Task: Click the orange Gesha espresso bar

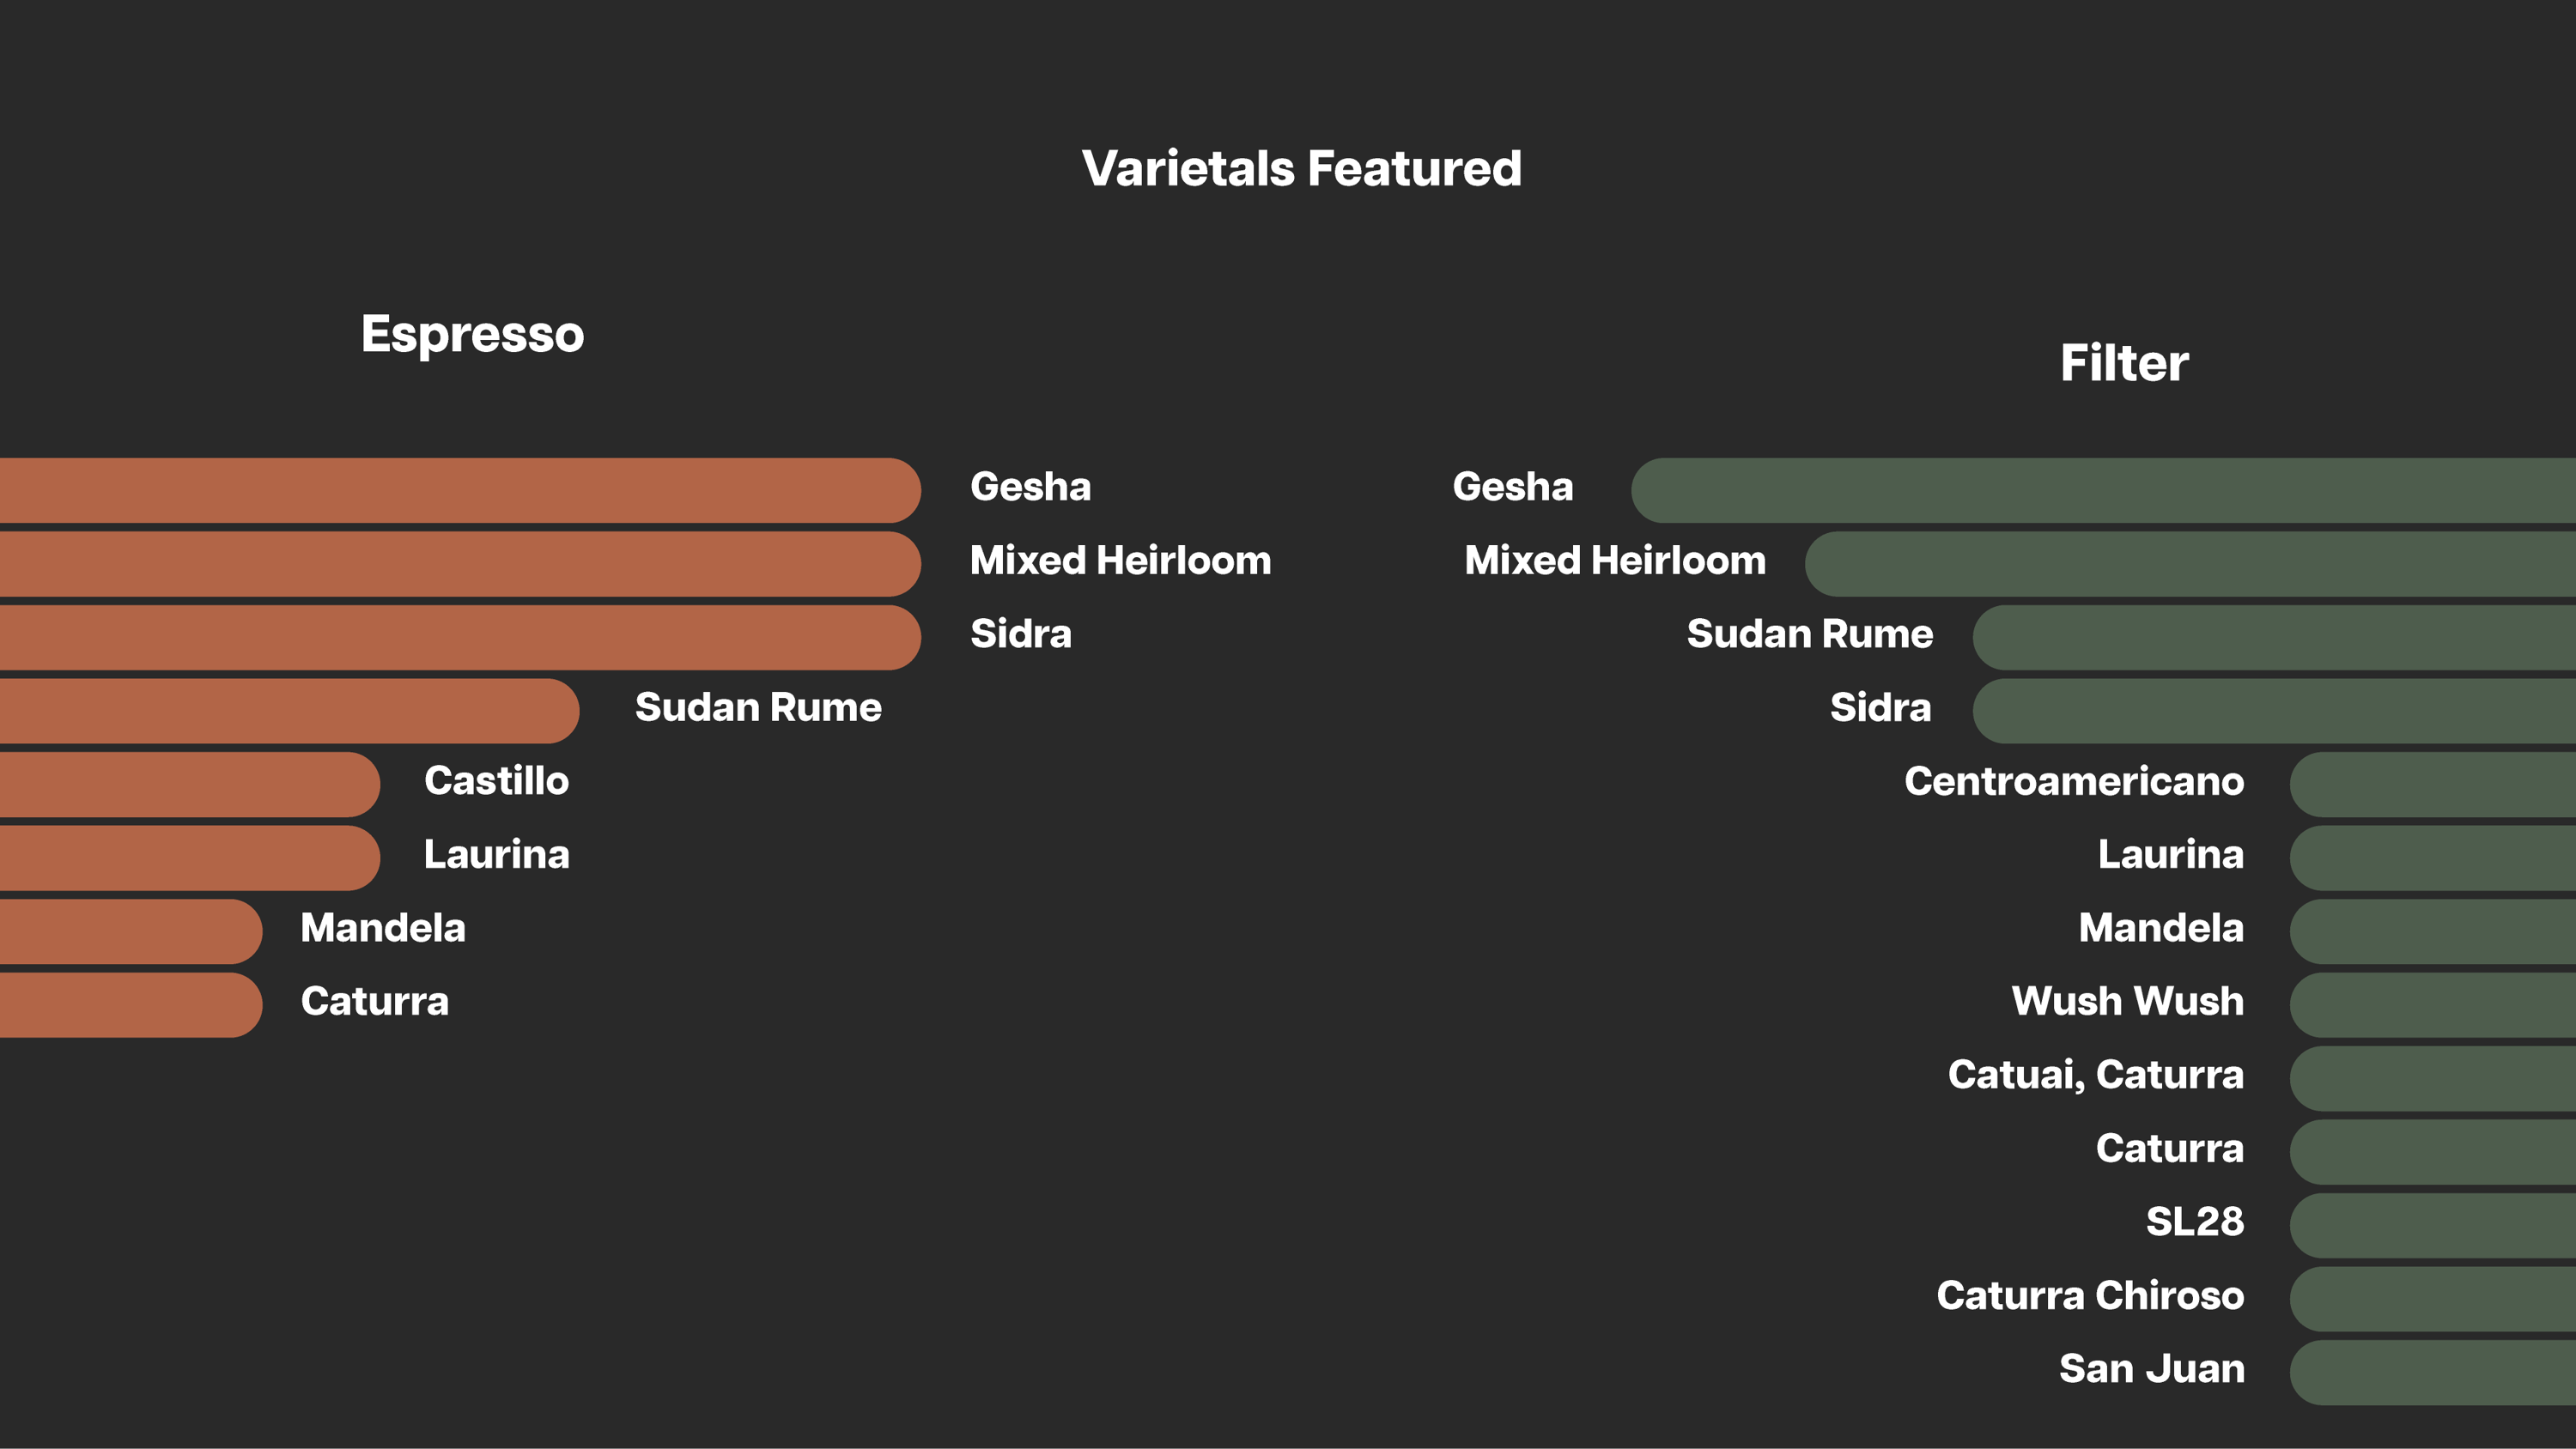Action: (x=460, y=490)
